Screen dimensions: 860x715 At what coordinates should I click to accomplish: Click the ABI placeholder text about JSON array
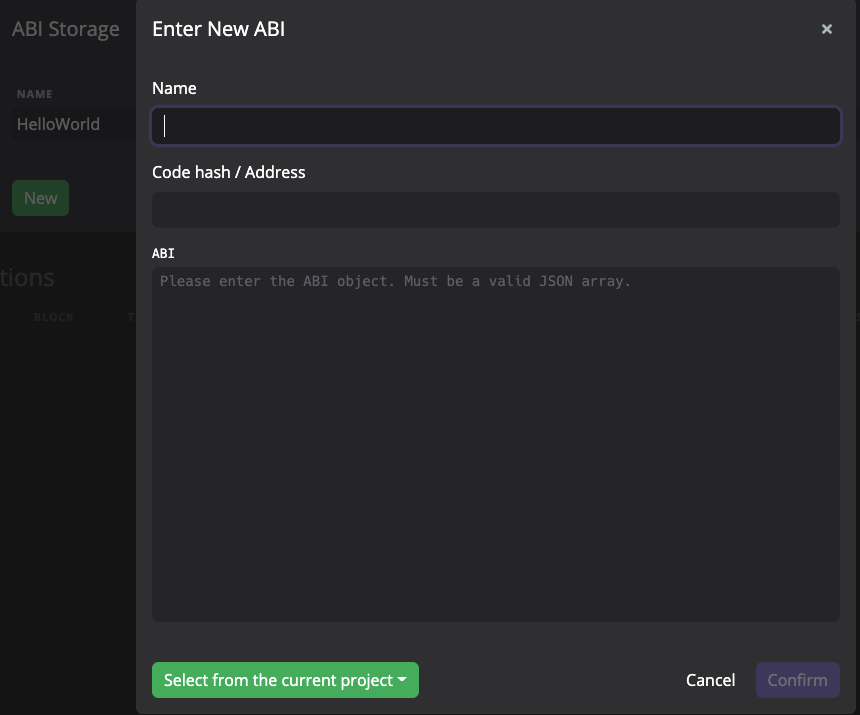point(395,281)
